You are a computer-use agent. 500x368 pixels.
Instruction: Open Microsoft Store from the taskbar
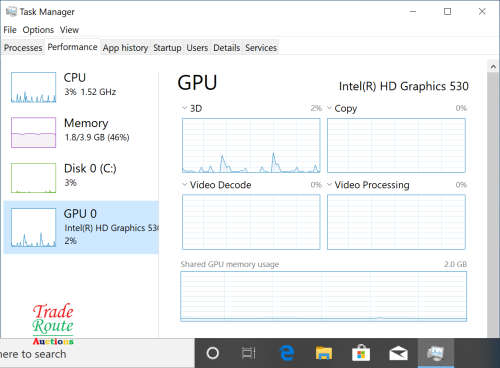(361, 353)
